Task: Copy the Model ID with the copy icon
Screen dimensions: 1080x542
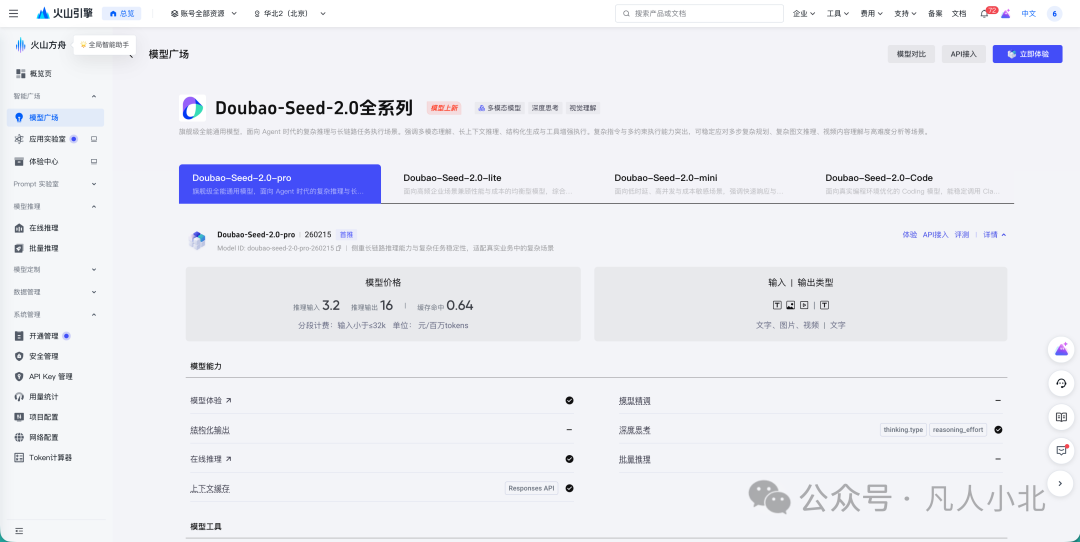Action: [339, 248]
